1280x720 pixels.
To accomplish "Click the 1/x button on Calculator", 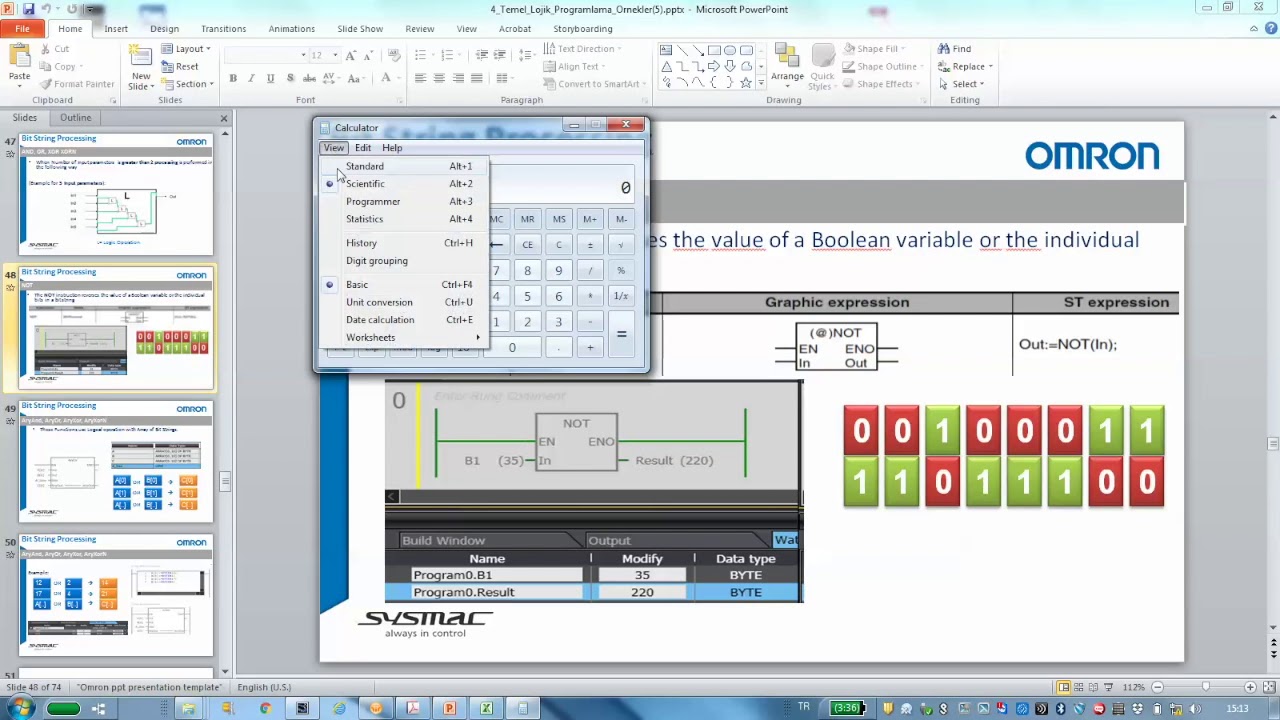I will coord(621,296).
